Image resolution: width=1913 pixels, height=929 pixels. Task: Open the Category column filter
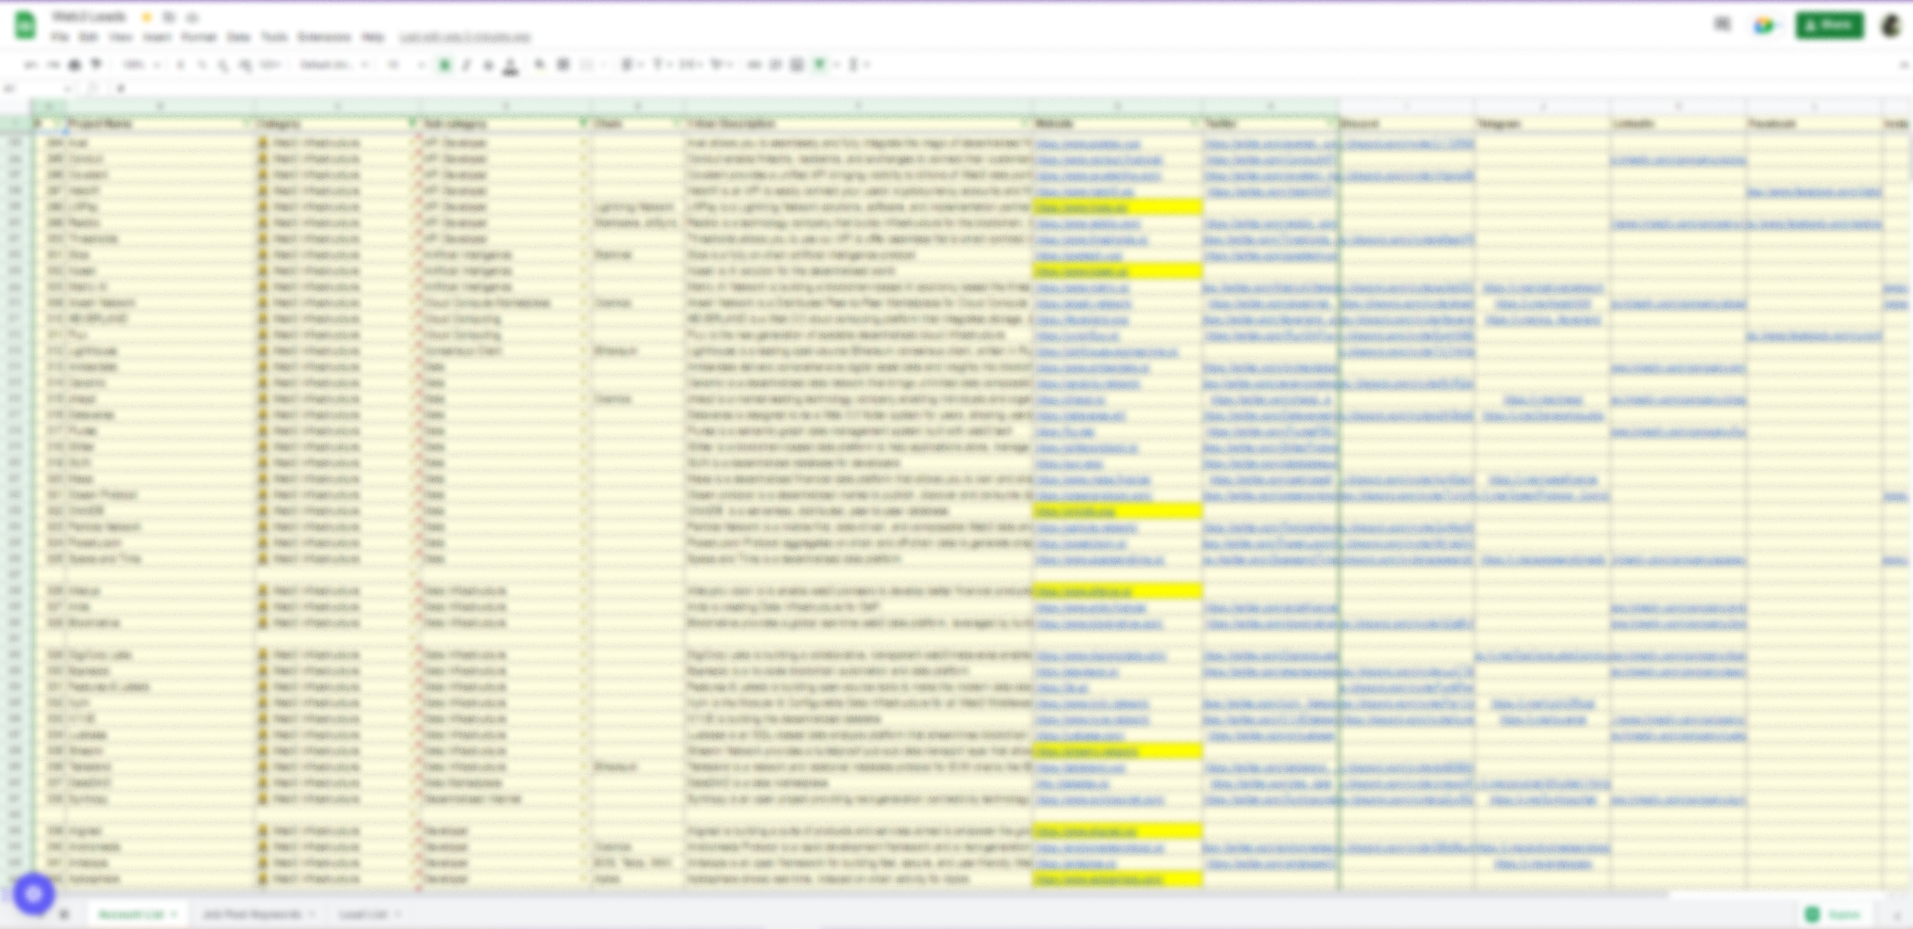[412, 124]
